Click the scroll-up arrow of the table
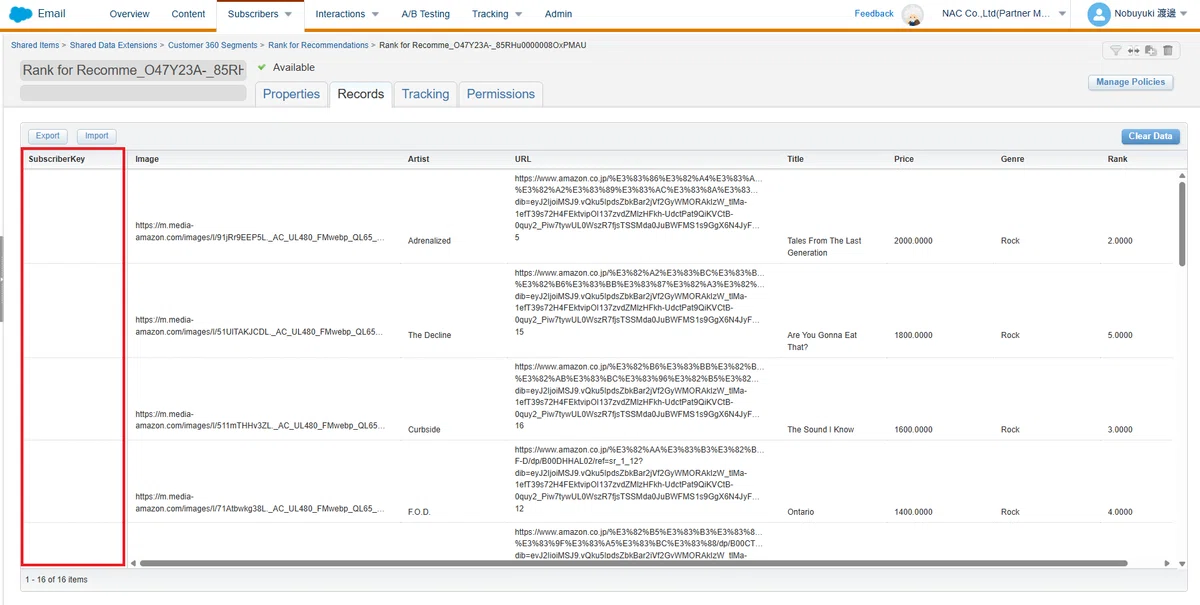The image size is (1200, 605). tap(1181, 174)
